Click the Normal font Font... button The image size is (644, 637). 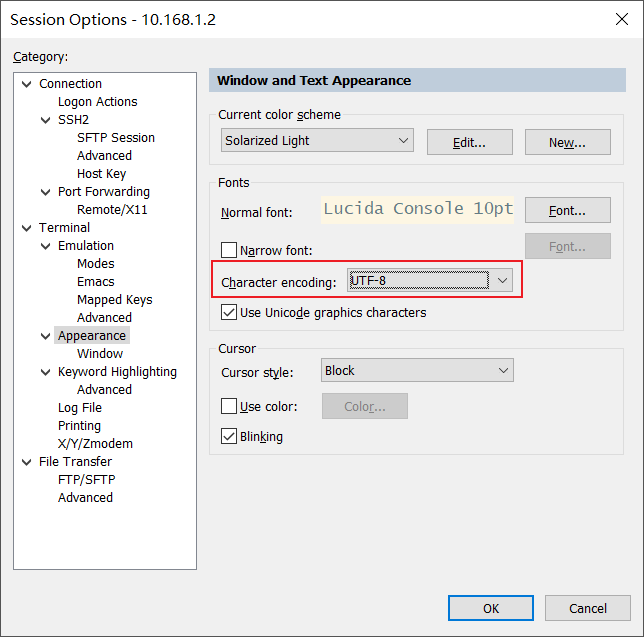pos(567,210)
